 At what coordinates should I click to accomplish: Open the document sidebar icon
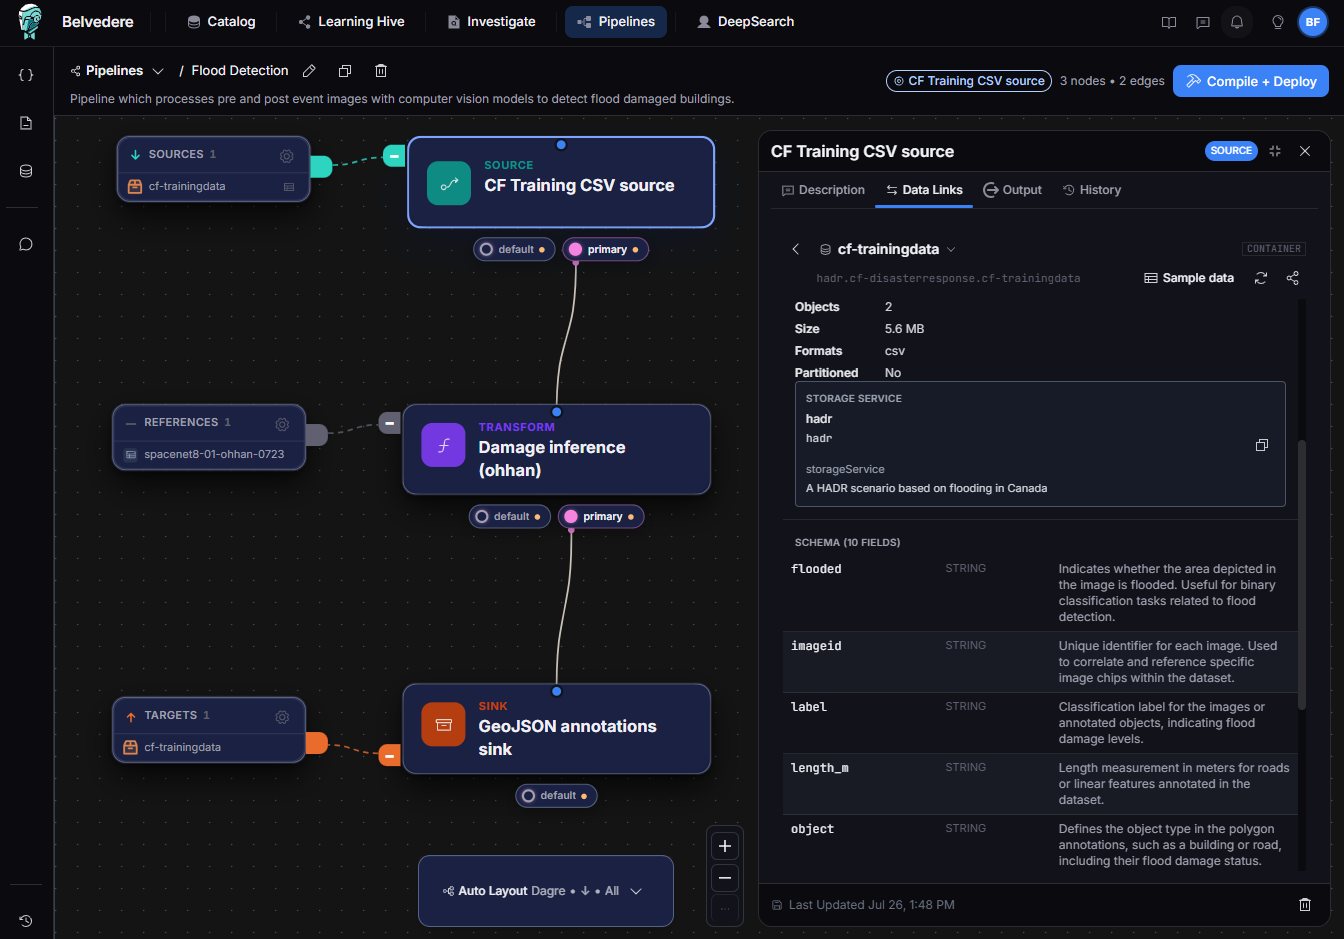26,123
